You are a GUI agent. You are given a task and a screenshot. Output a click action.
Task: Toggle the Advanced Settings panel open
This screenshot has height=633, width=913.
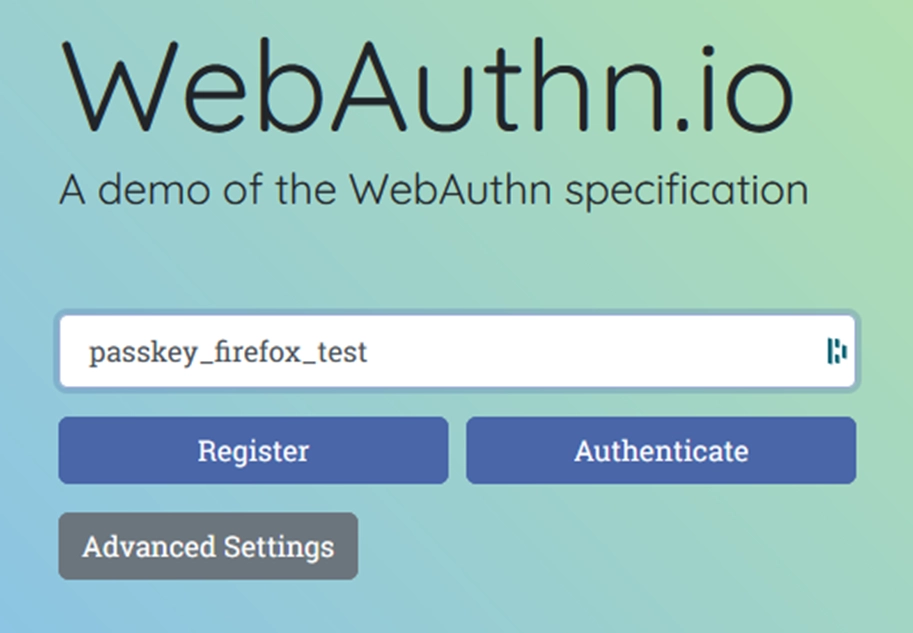[208, 547]
